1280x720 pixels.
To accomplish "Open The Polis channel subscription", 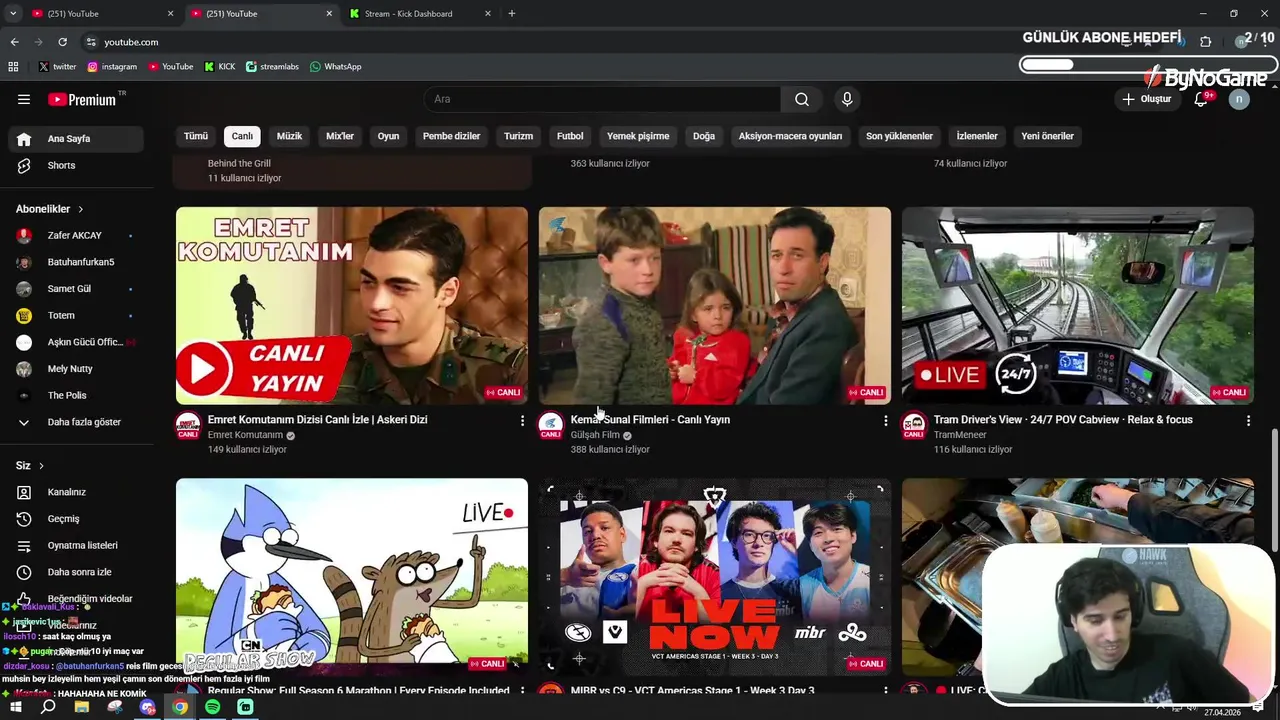I will [77, 395].
